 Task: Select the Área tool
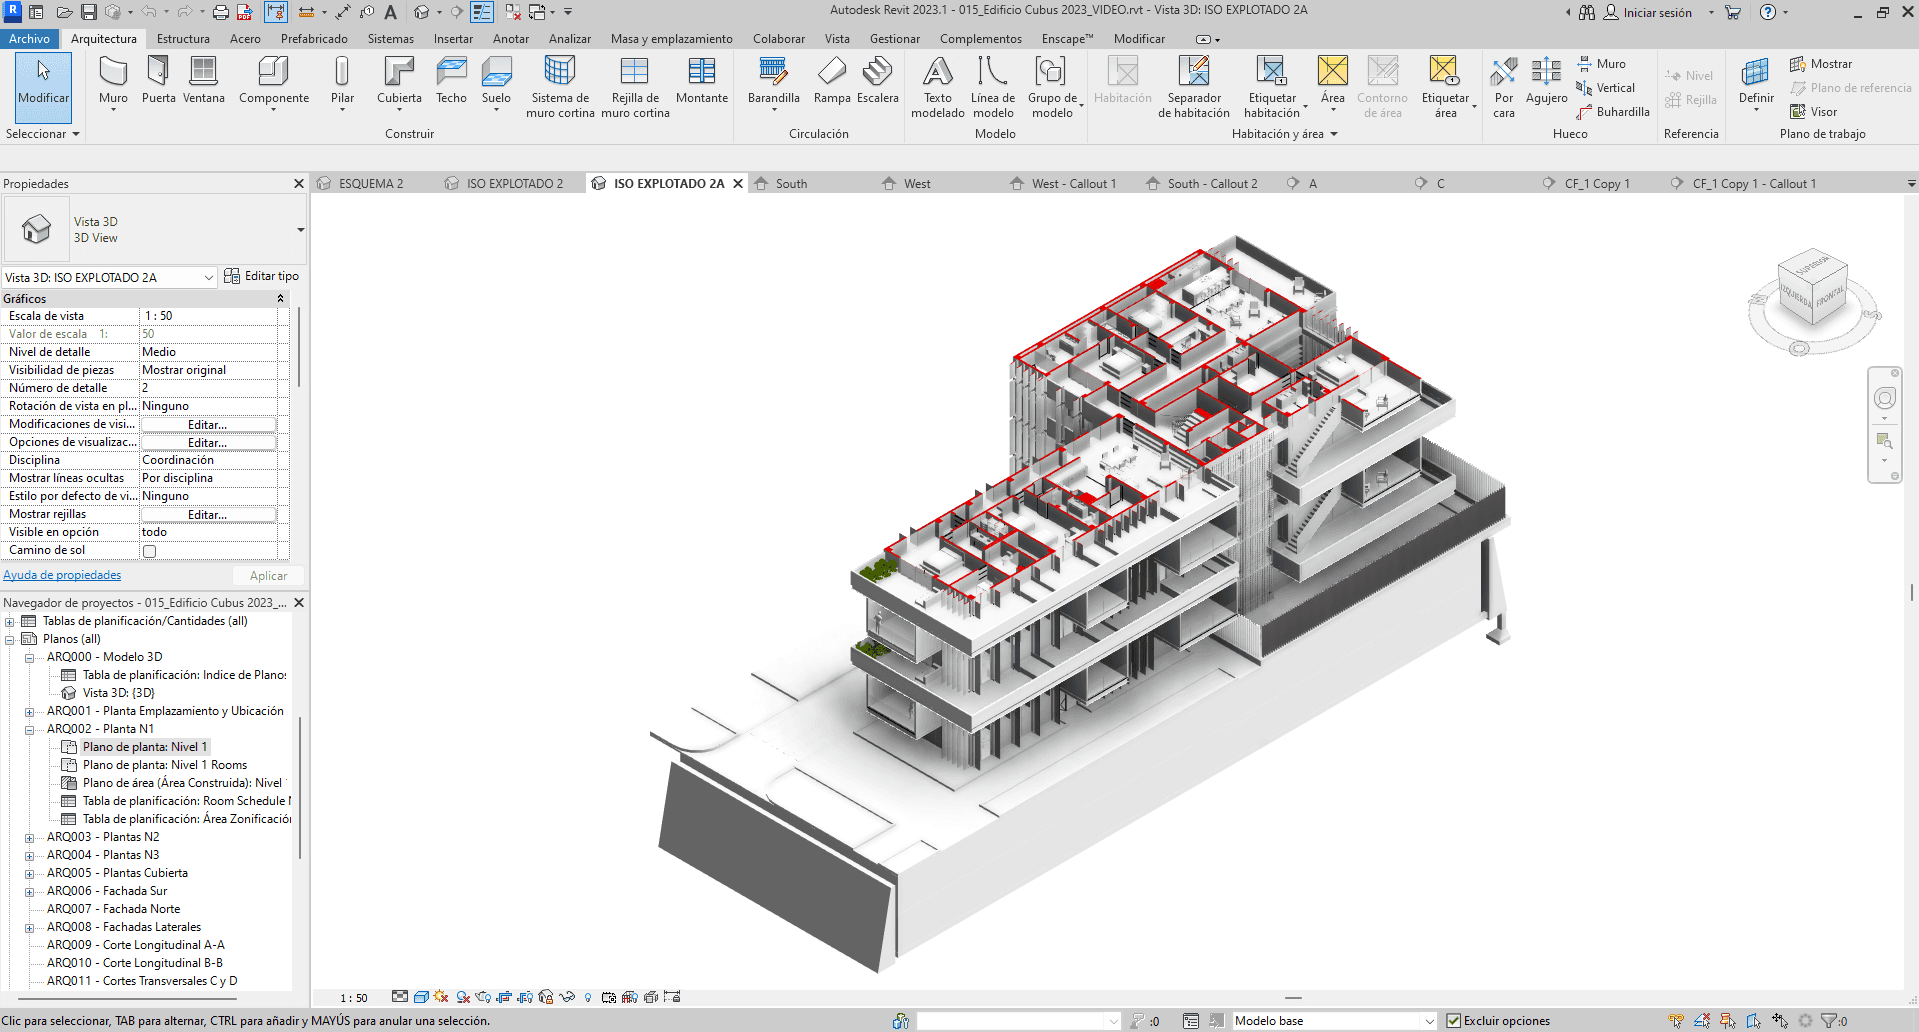pyautogui.click(x=1332, y=80)
